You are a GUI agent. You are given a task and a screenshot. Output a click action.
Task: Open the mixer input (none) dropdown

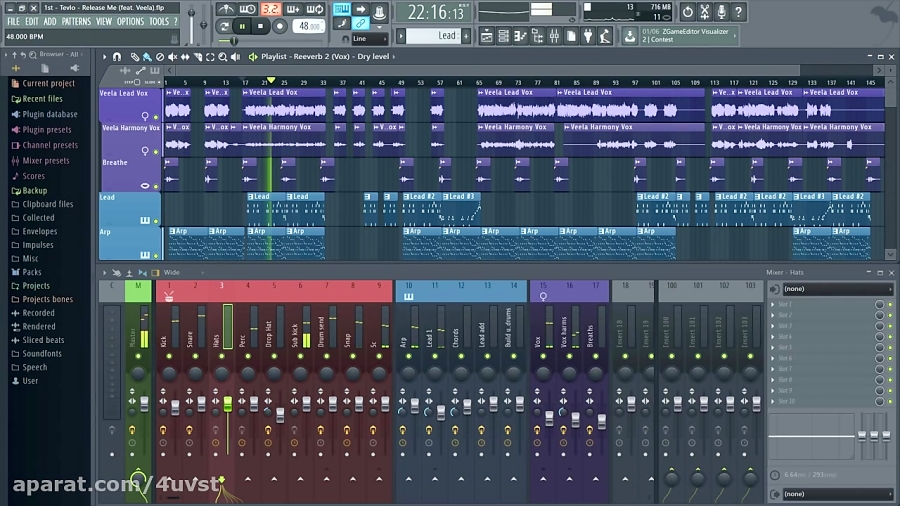point(837,289)
